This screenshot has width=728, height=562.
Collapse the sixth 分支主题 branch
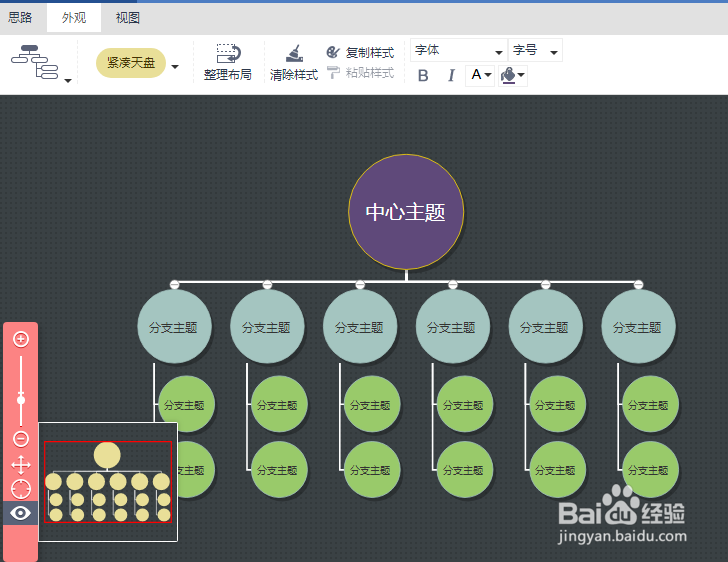tap(639, 284)
